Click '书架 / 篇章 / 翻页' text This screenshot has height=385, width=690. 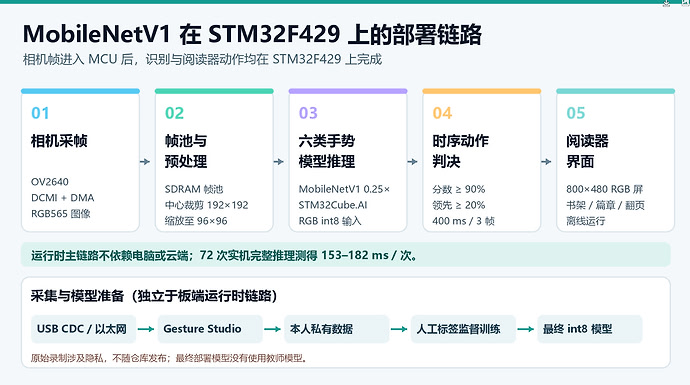point(605,205)
